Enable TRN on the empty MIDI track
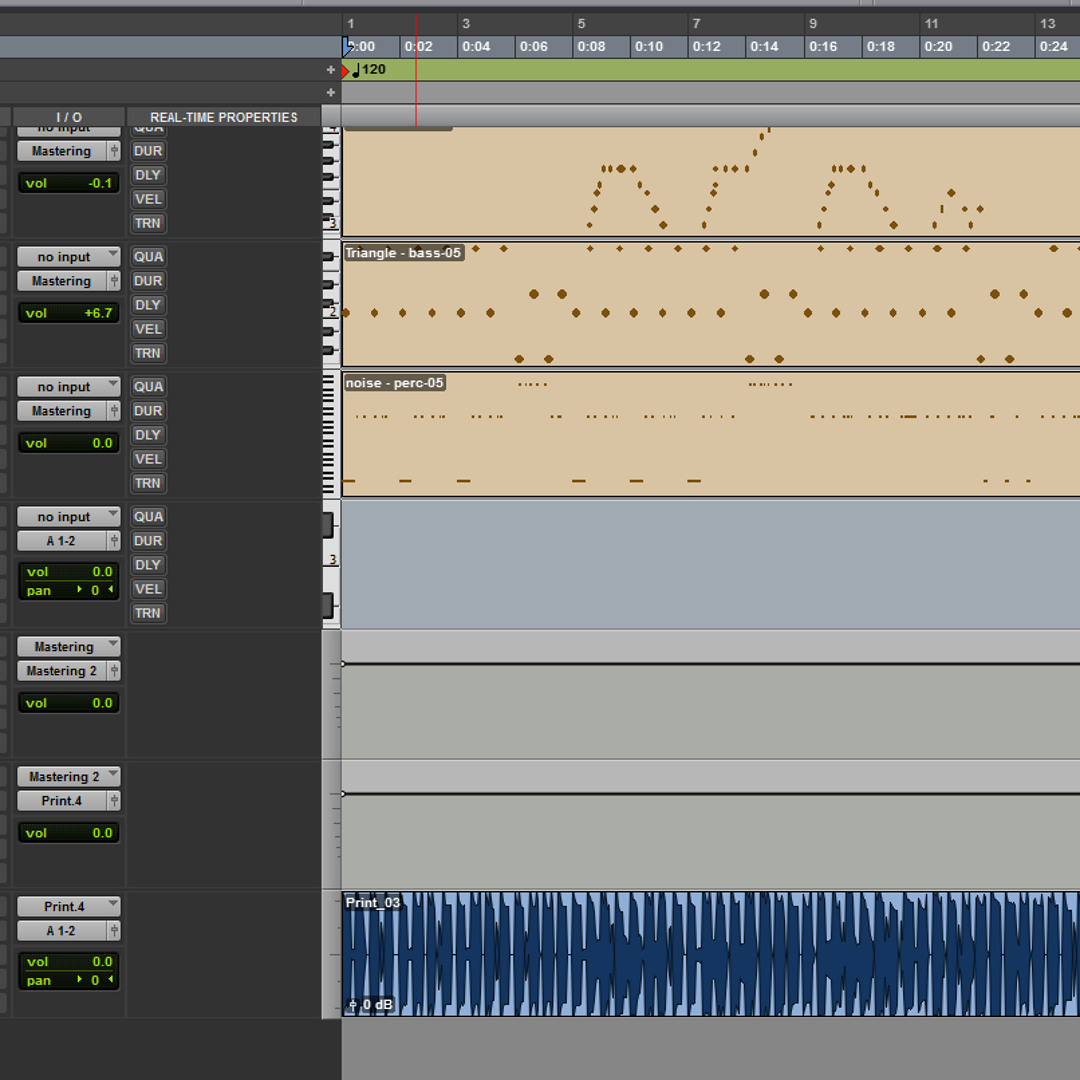This screenshot has width=1080, height=1080. coord(148,614)
